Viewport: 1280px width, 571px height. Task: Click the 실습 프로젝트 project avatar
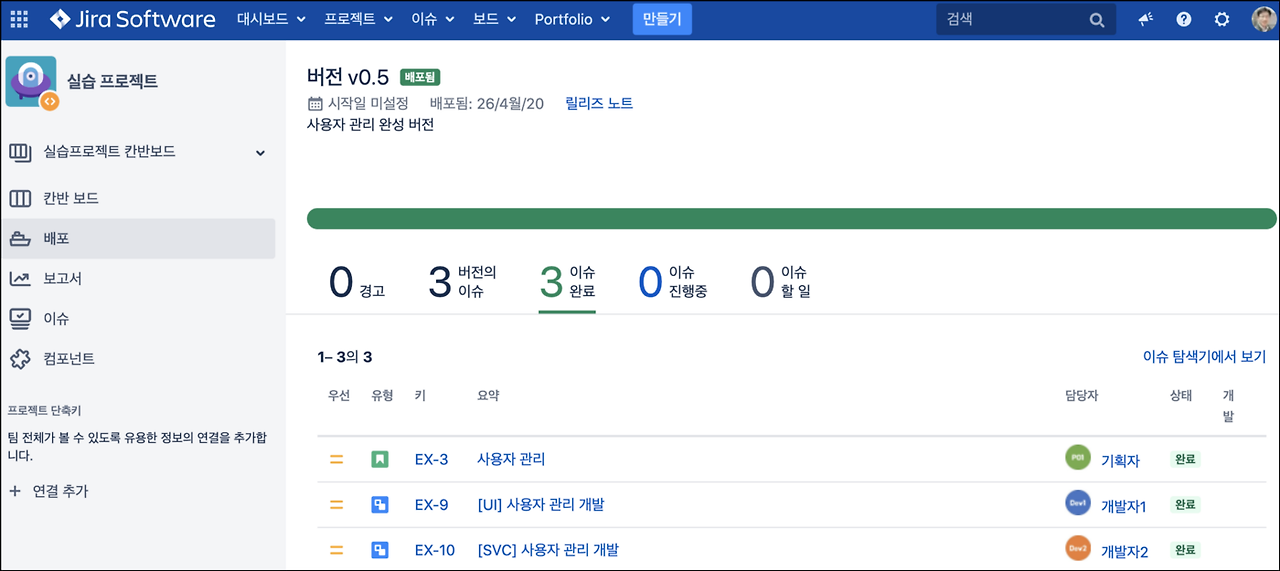click(x=32, y=82)
